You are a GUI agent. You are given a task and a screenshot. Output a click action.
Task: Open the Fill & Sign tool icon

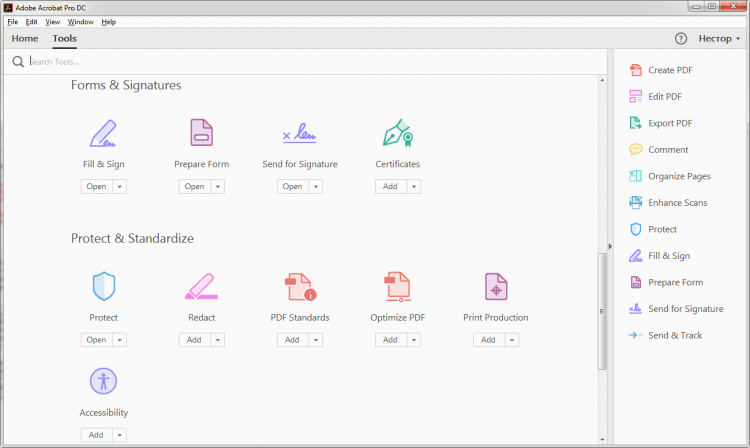coord(103,133)
